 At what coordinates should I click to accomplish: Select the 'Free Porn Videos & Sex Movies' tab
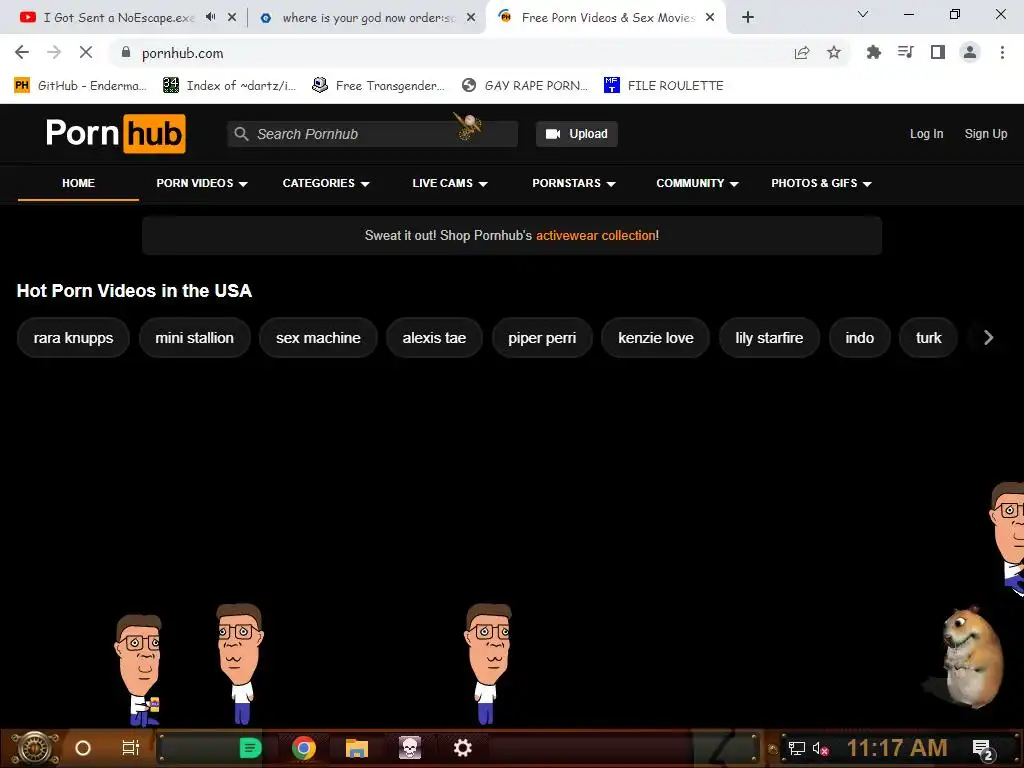(x=607, y=18)
